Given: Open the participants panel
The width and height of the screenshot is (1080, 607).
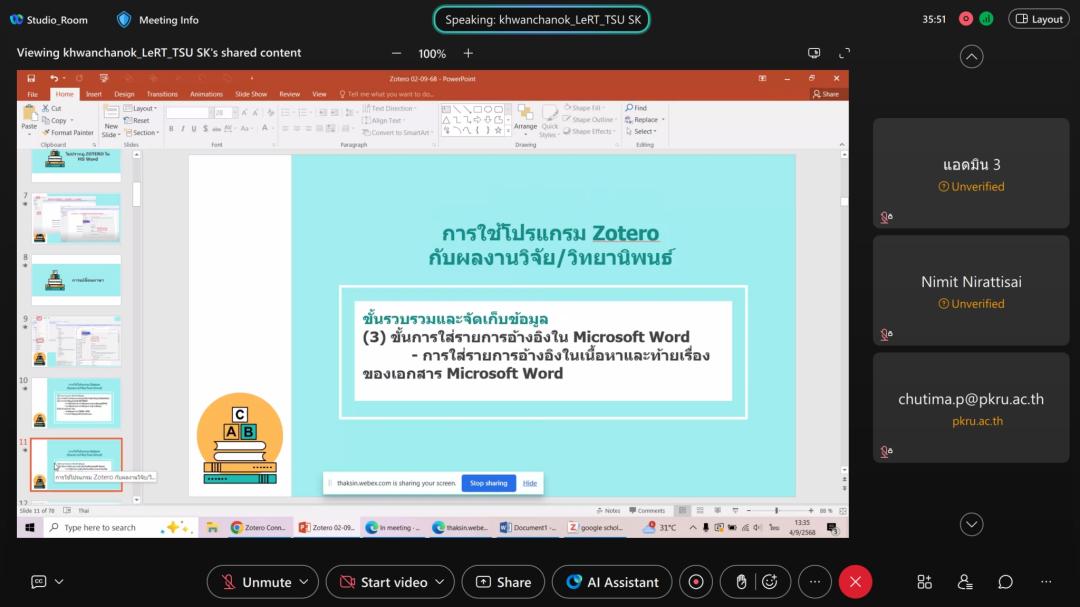Looking at the screenshot, I should click(965, 582).
